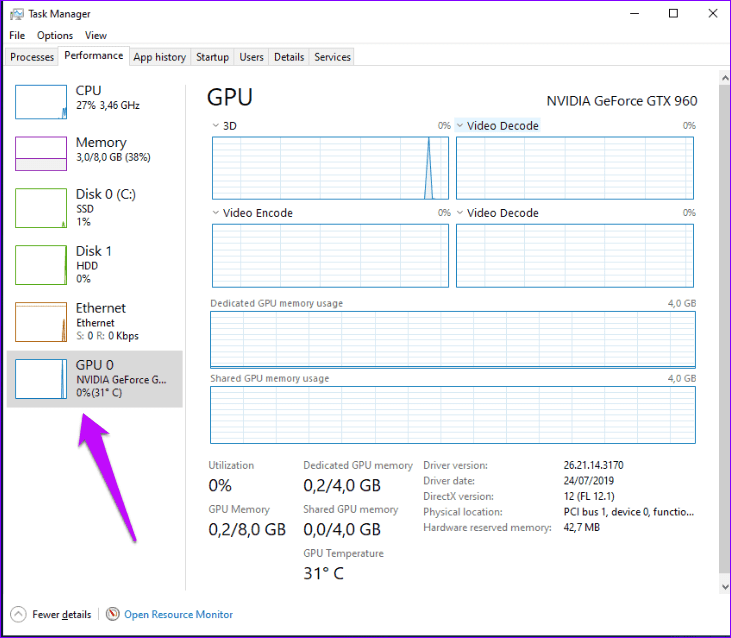Click hardware reserved memory 42,7 MB
The width and height of the screenshot is (731, 638).
[x=581, y=527]
